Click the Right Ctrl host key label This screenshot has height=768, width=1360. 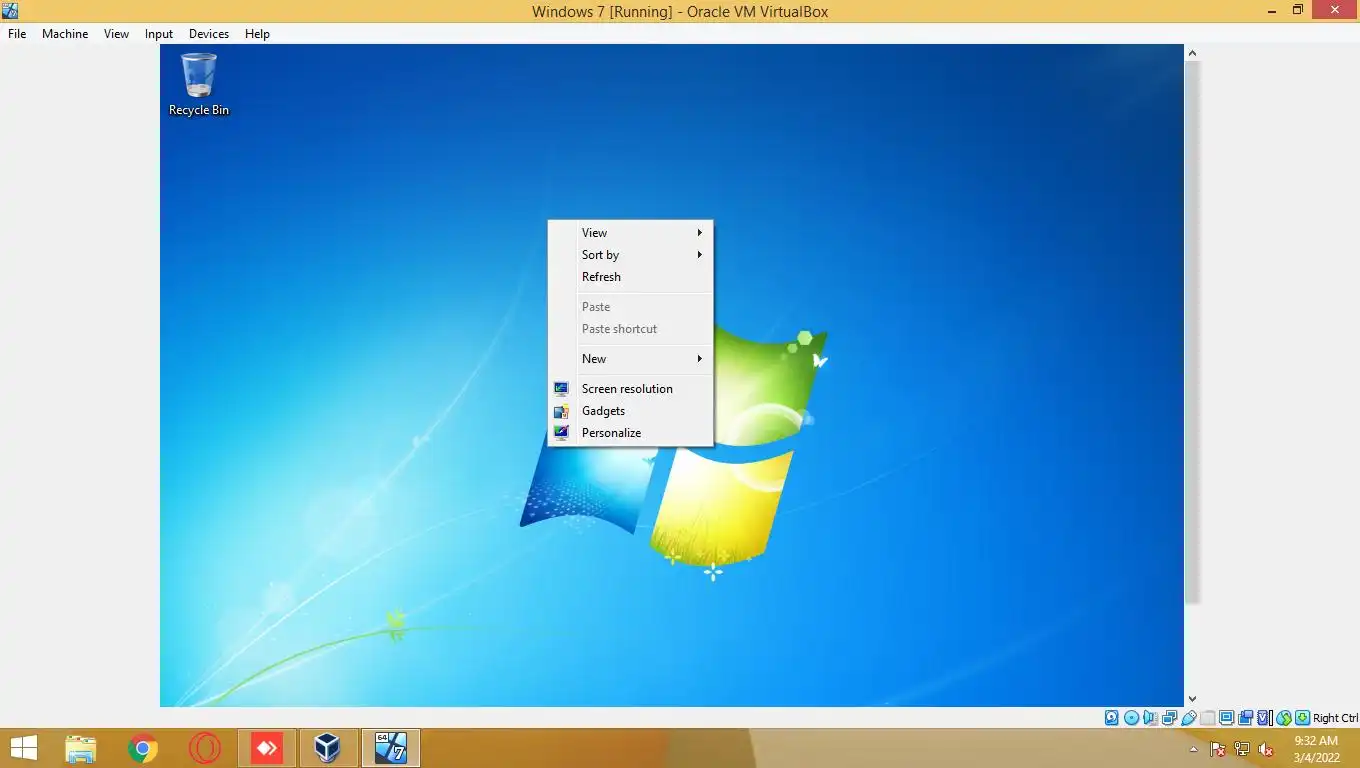[1335, 718]
